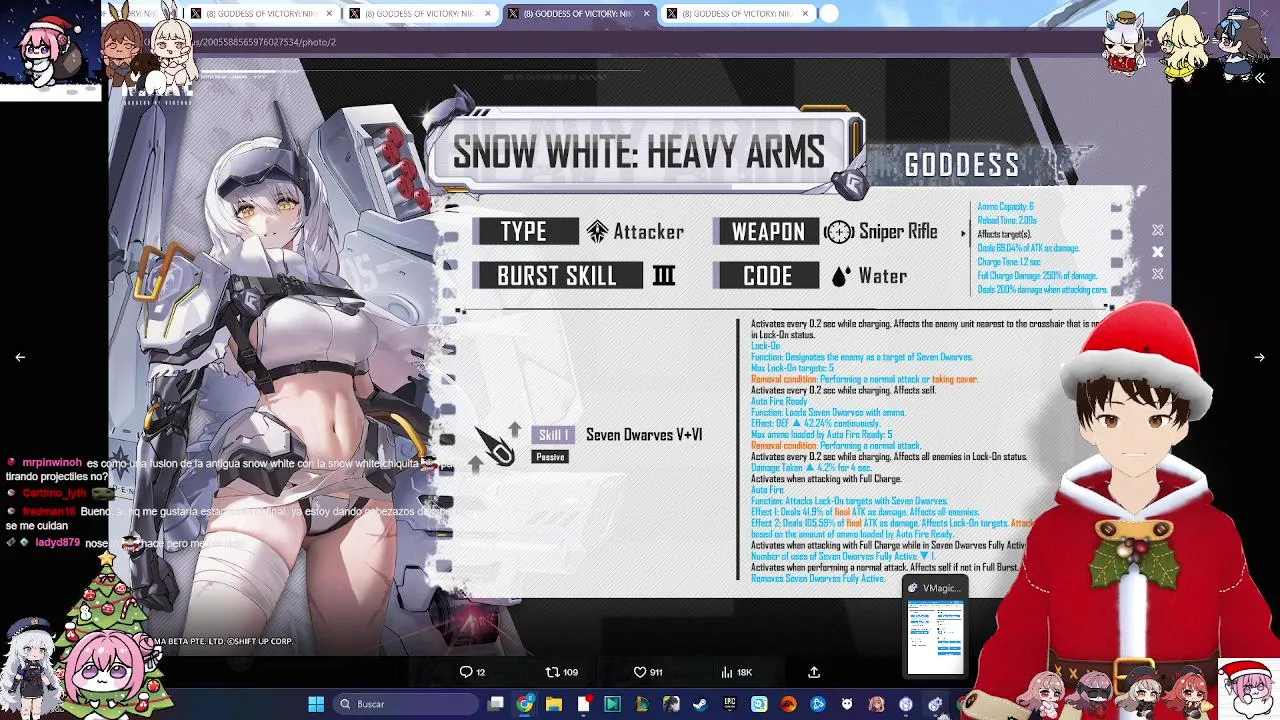Image resolution: width=1280 pixels, height=720 pixels.
Task: Open File Explorer from the taskbar
Action: coord(554,704)
